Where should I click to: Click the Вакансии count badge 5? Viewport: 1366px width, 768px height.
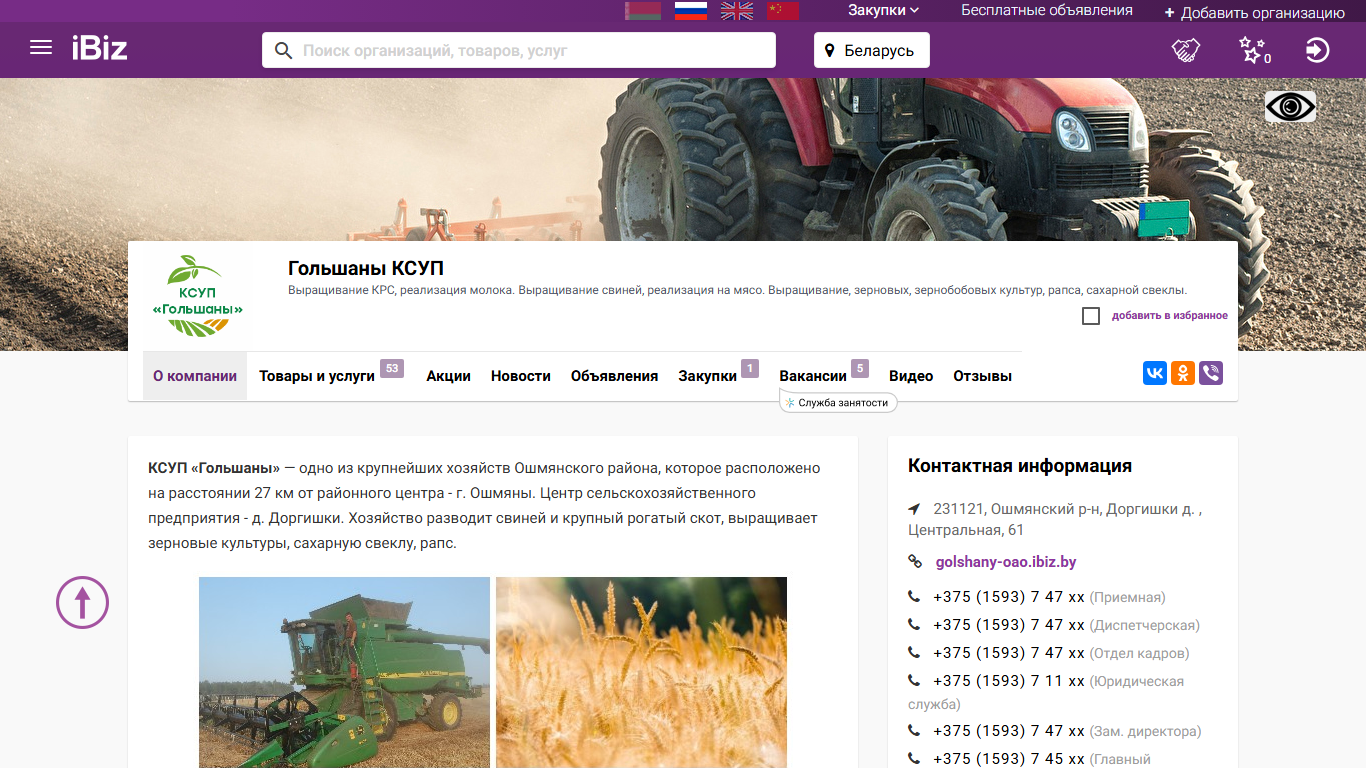[860, 368]
